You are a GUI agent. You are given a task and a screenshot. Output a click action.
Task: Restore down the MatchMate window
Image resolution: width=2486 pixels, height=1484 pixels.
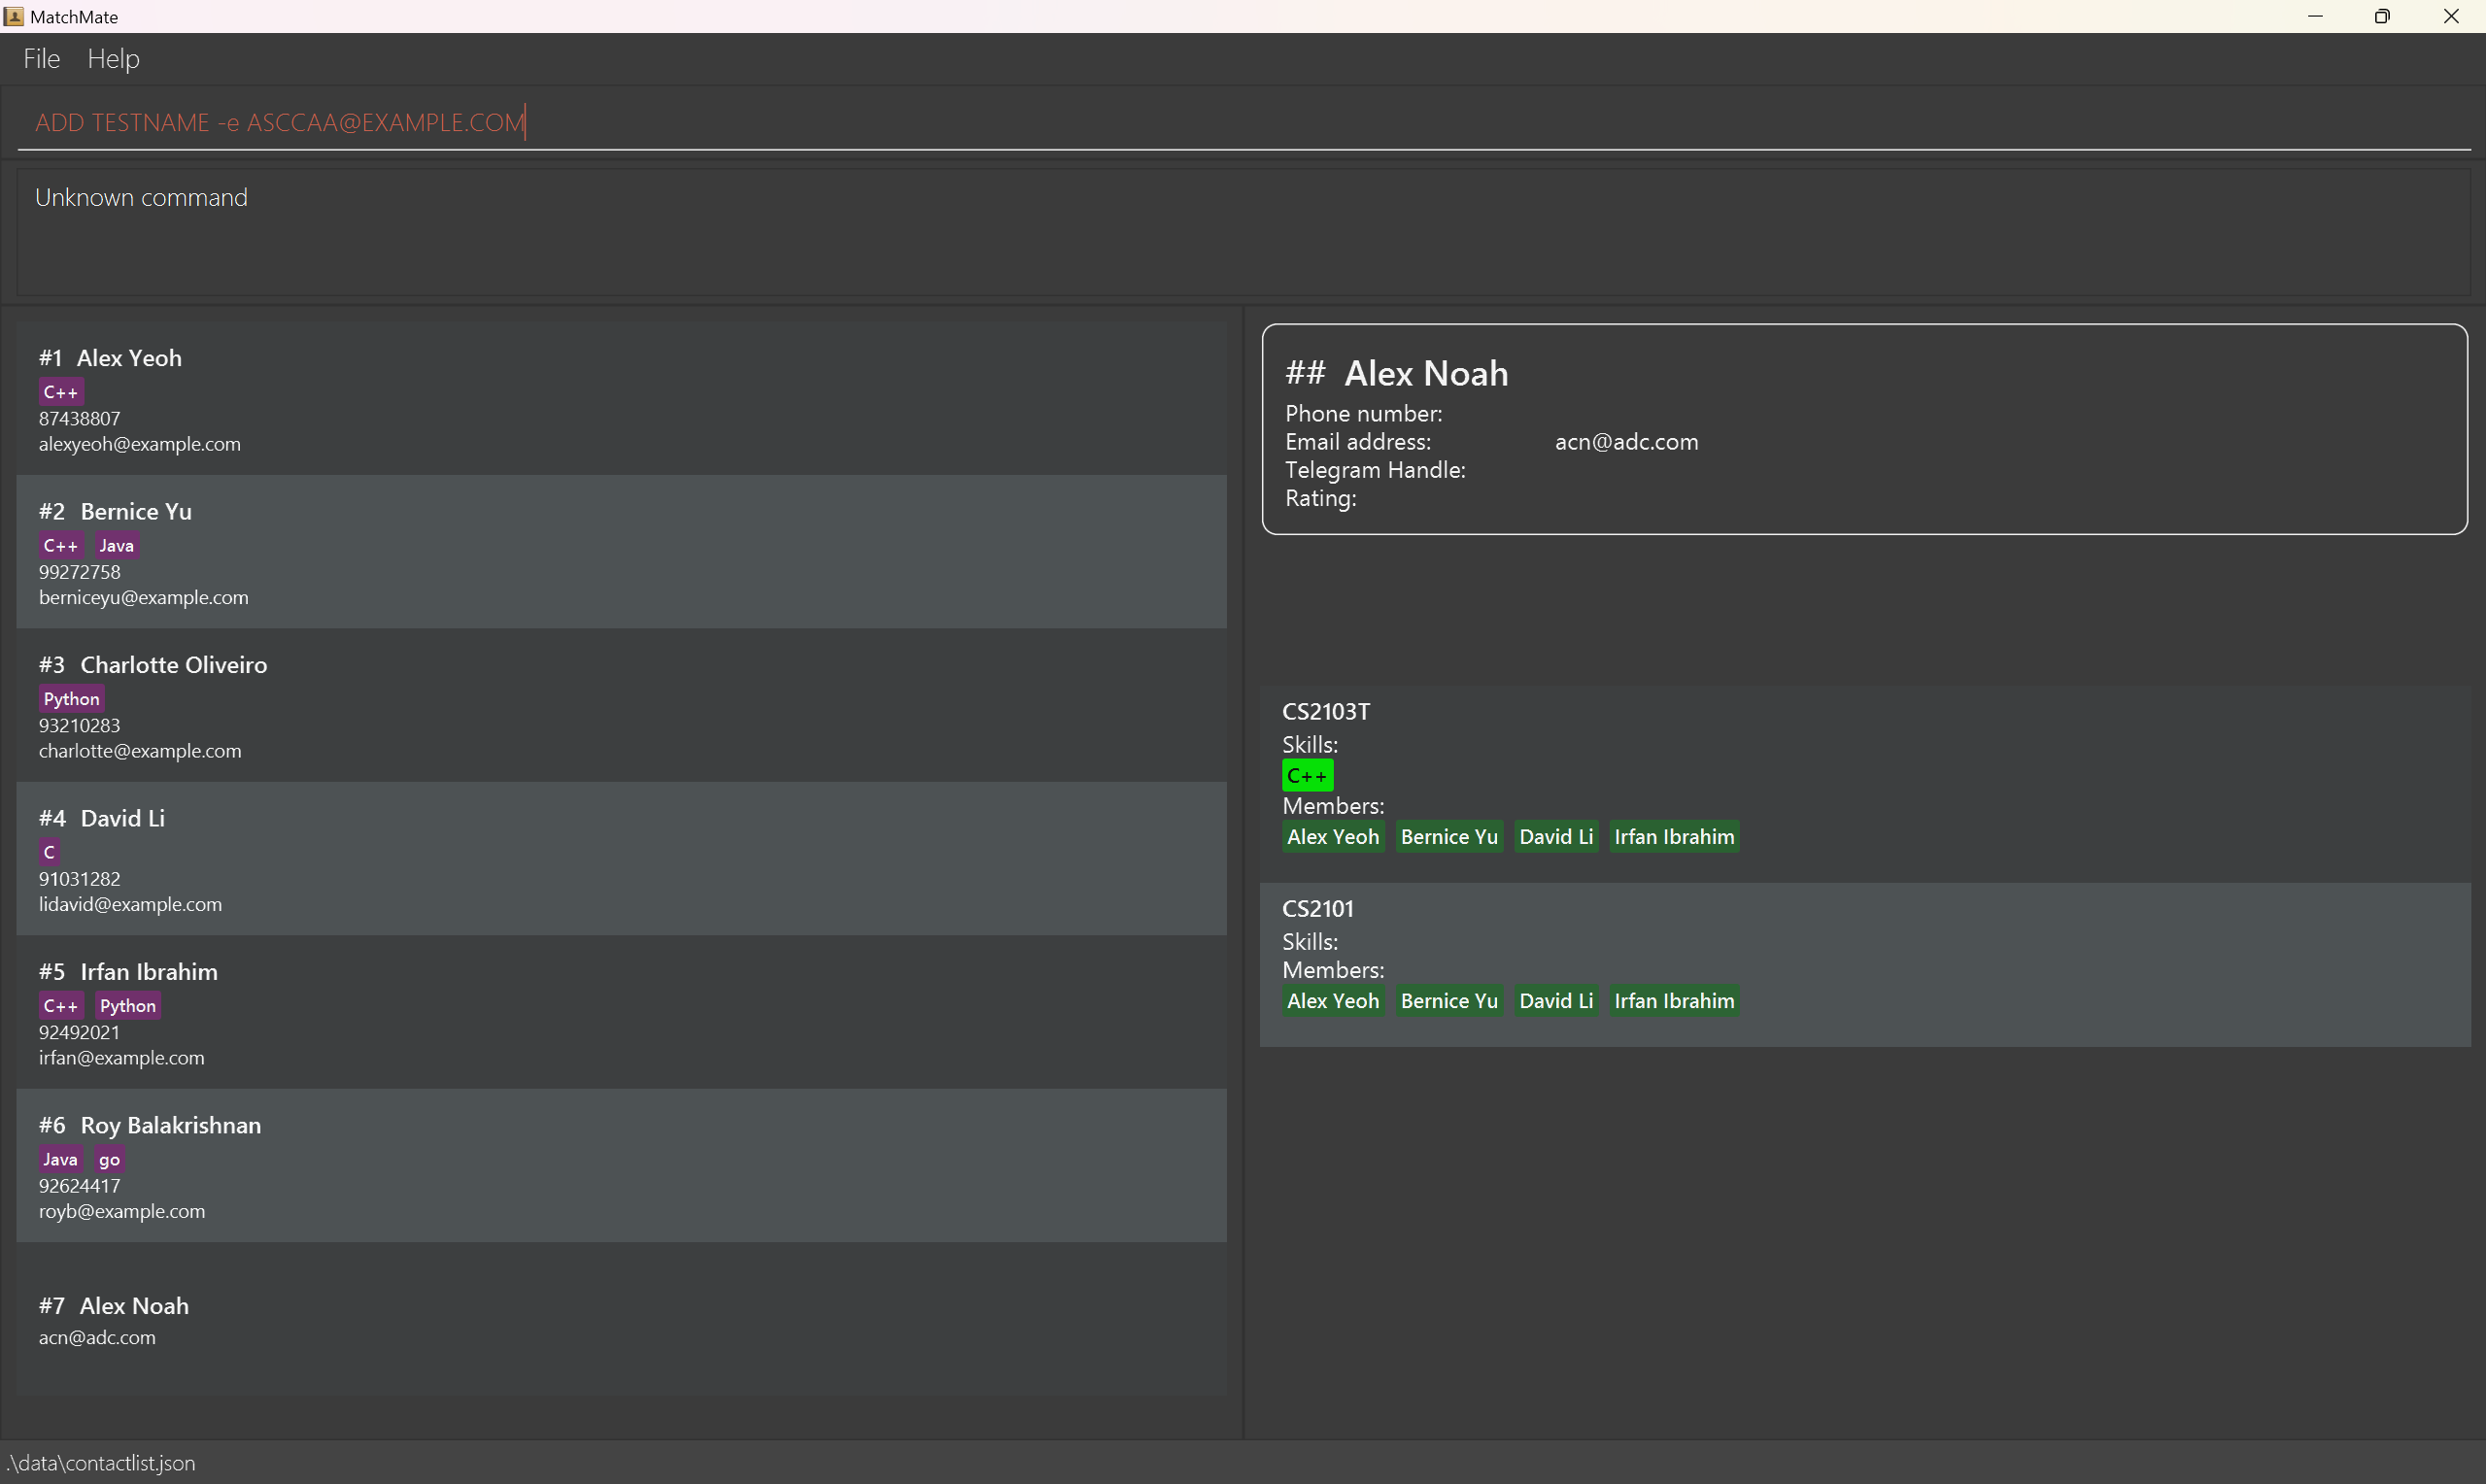click(2383, 16)
